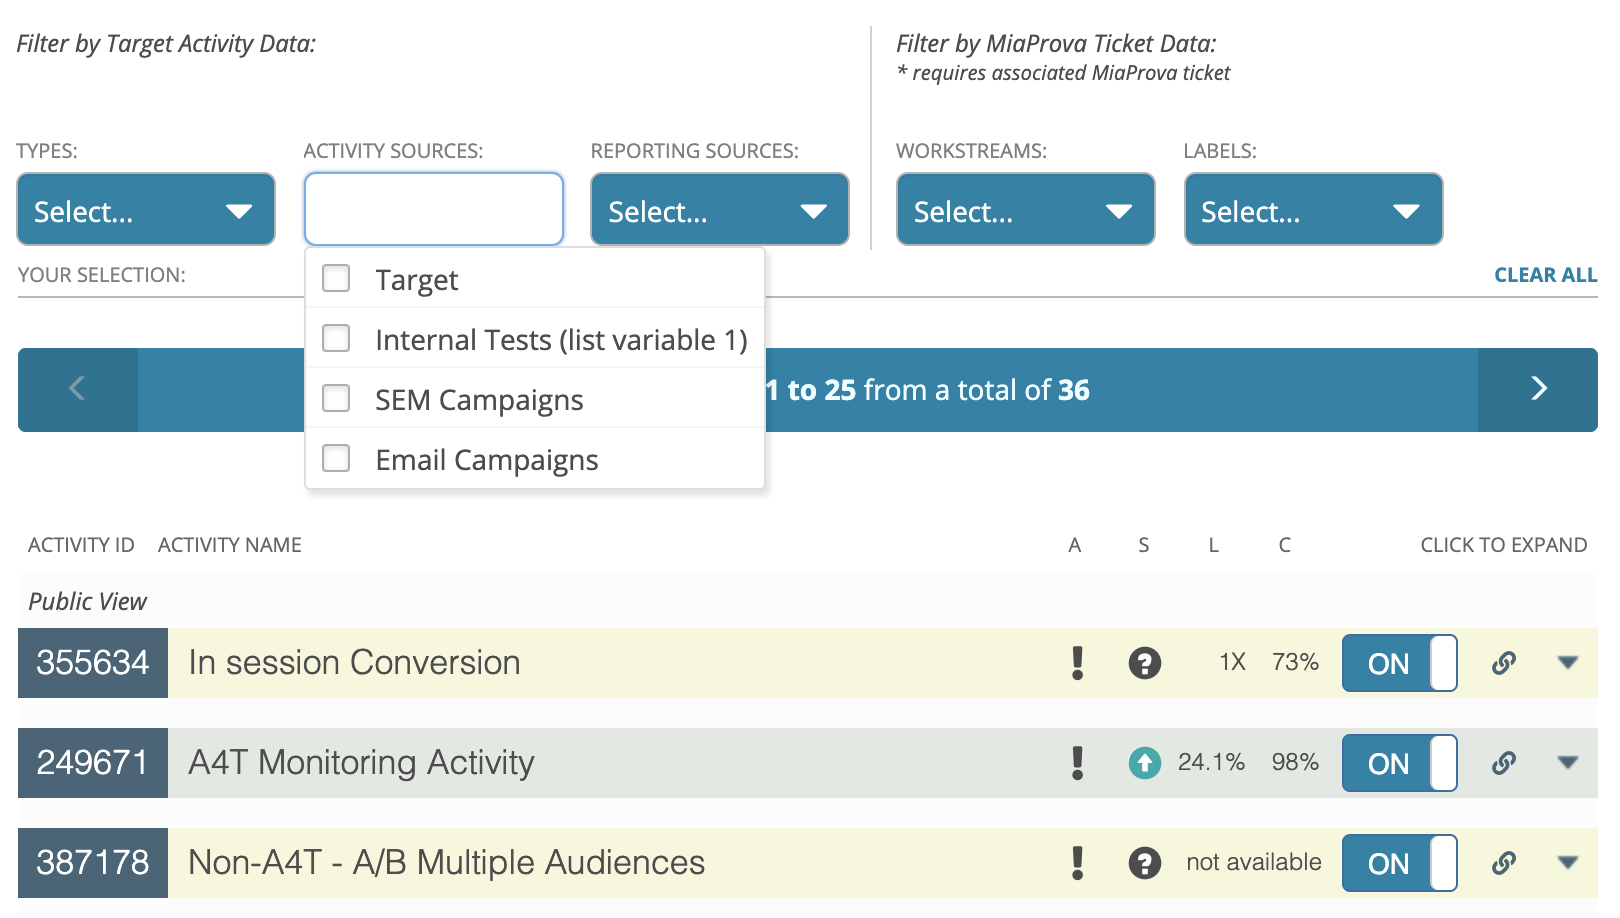Image resolution: width=1620 pixels, height=918 pixels.
Task: Select Internal Tests (list variable 1) option
Action: point(535,338)
